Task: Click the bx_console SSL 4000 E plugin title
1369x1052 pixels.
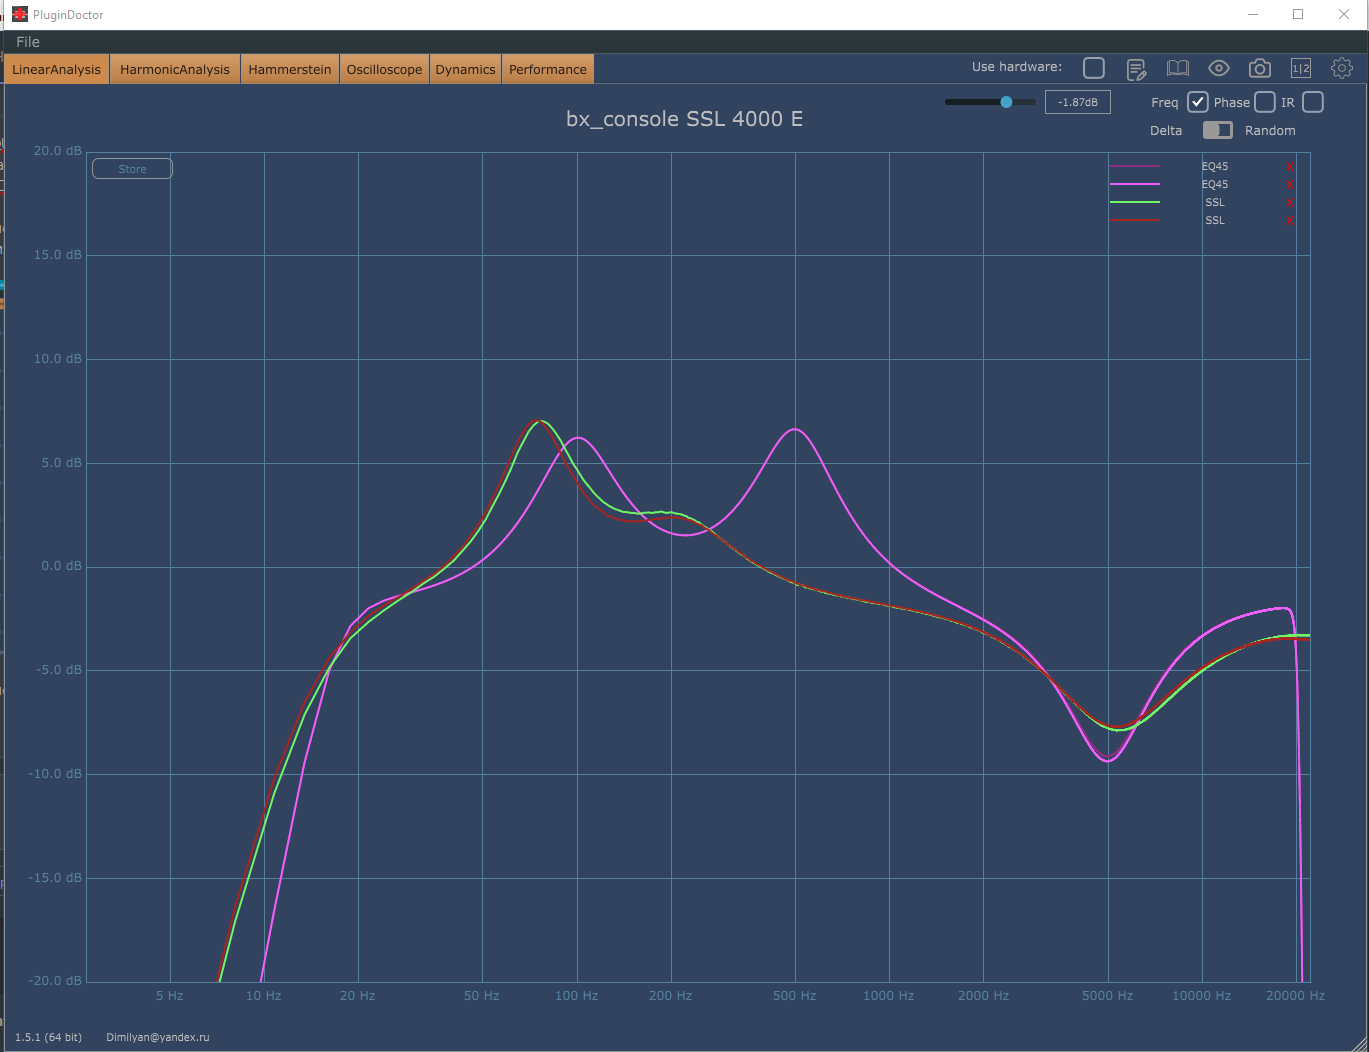Action: point(684,119)
